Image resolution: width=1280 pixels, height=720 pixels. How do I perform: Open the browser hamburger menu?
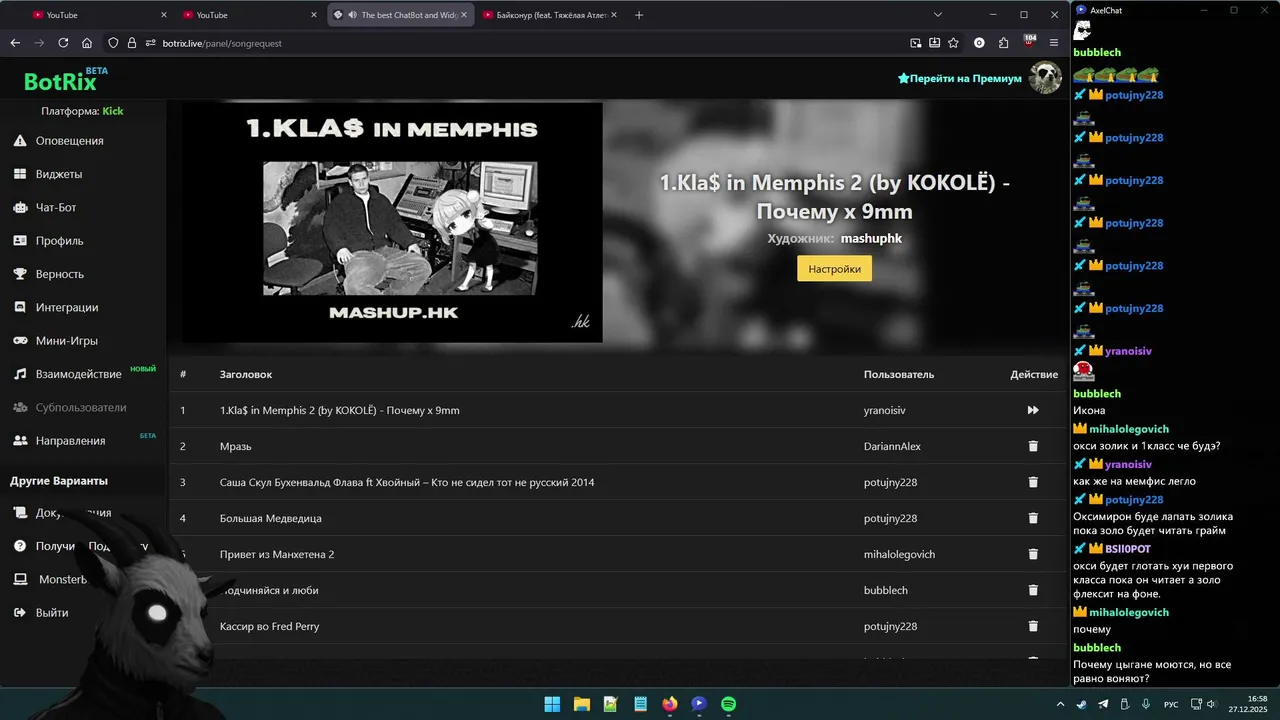tap(1054, 43)
